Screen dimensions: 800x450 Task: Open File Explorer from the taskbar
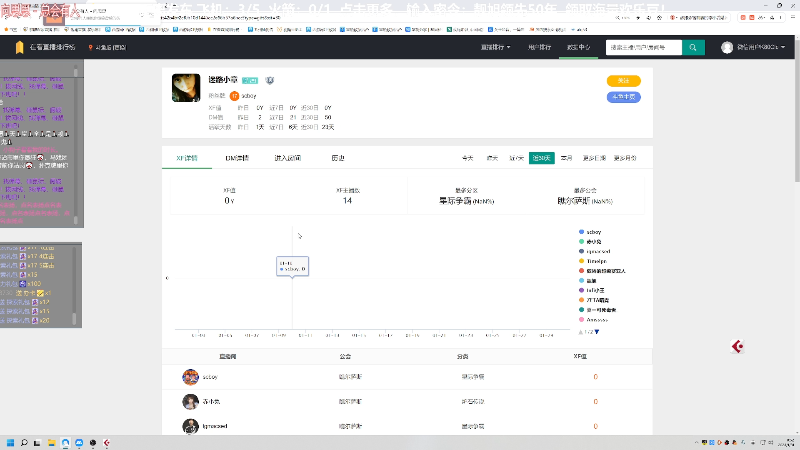pos(52,443)
